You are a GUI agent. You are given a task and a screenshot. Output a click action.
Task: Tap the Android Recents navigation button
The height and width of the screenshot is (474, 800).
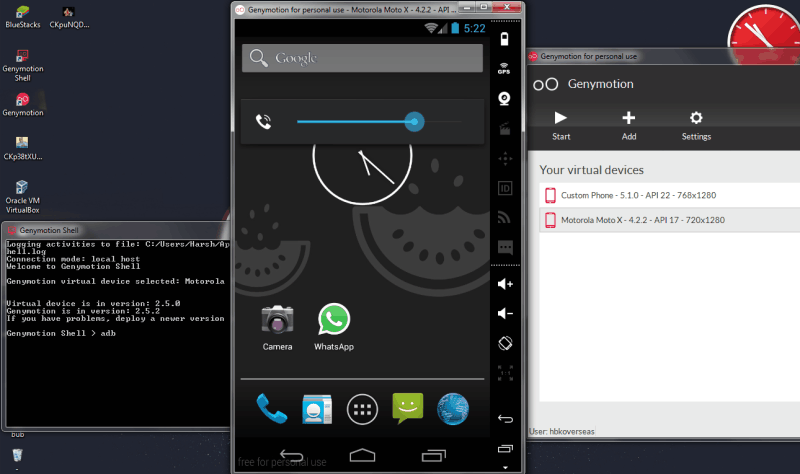click(434, 455)
